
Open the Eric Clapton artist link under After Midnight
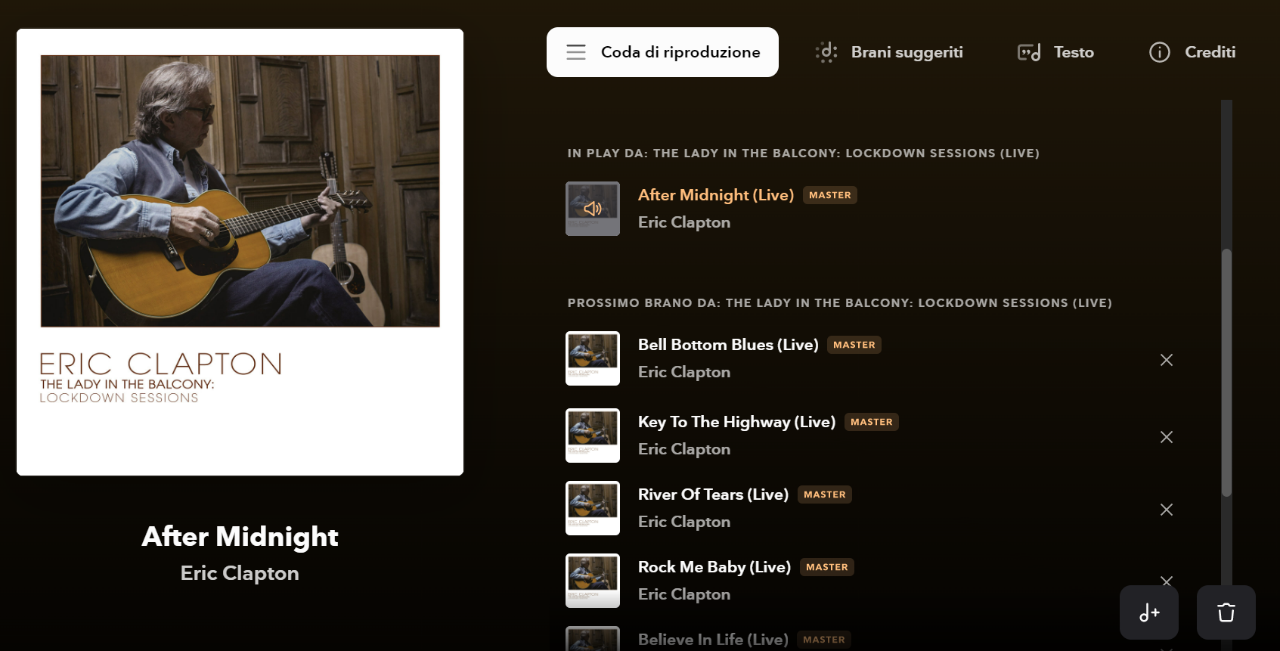240,573
